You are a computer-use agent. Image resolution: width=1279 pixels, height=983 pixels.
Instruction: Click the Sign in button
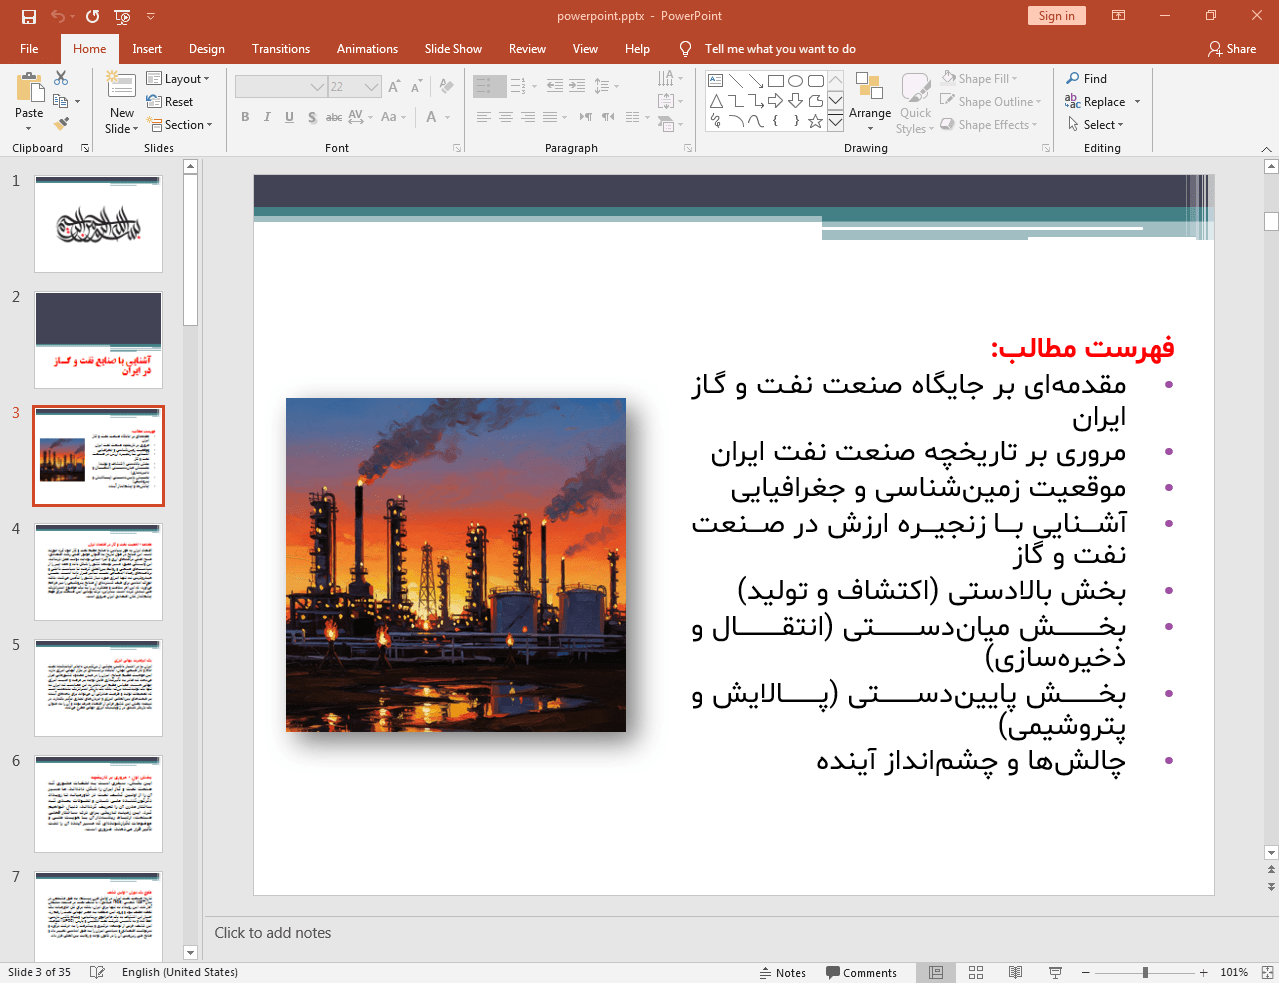(x=1056, y=16)
